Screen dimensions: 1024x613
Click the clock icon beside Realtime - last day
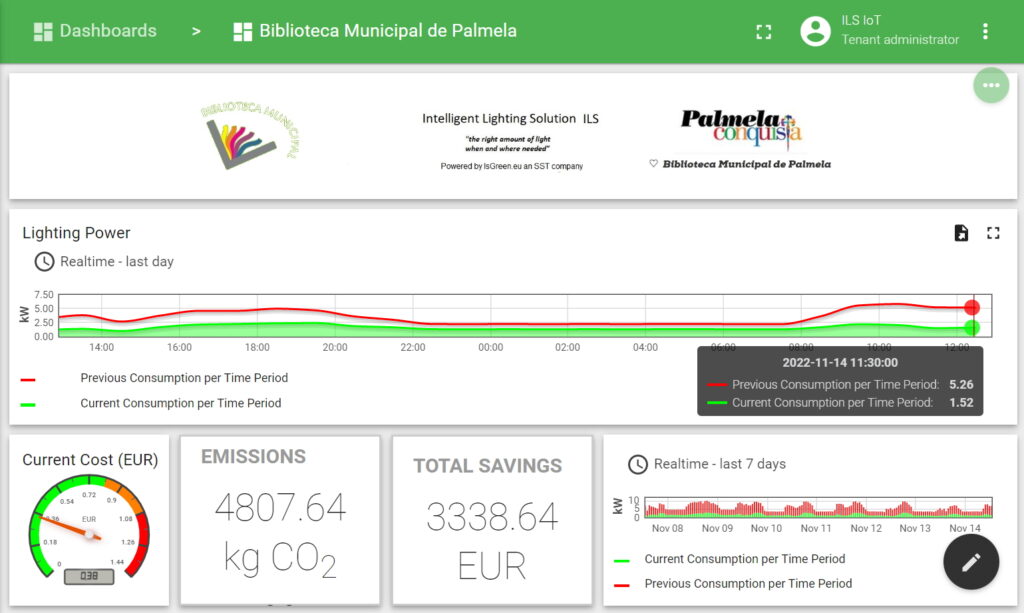point(44,262)
